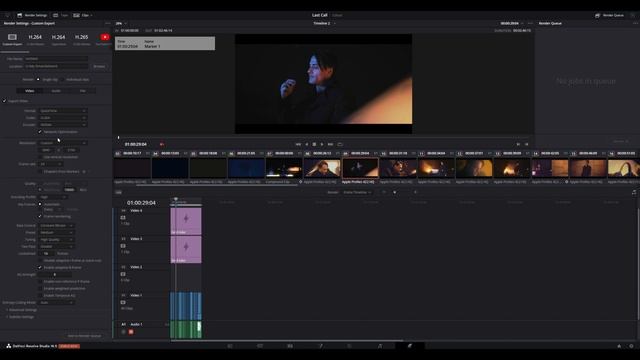Mute Audio 1 track with red M button

(x=131, y=332)
